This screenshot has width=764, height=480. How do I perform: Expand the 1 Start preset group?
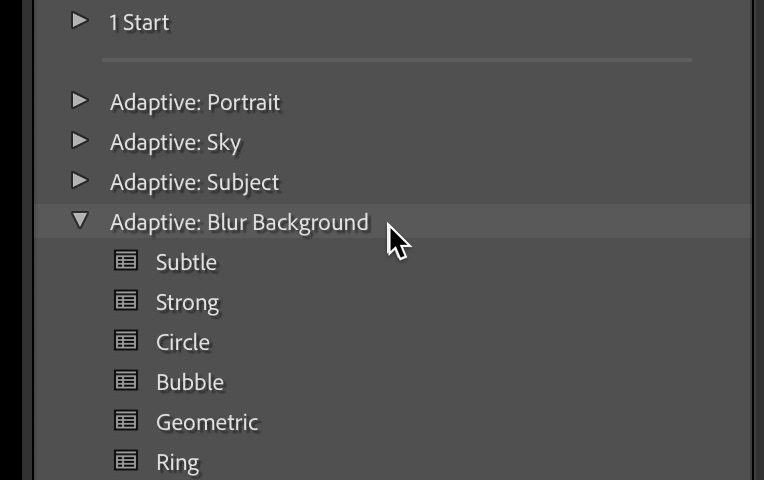point(80,20)
